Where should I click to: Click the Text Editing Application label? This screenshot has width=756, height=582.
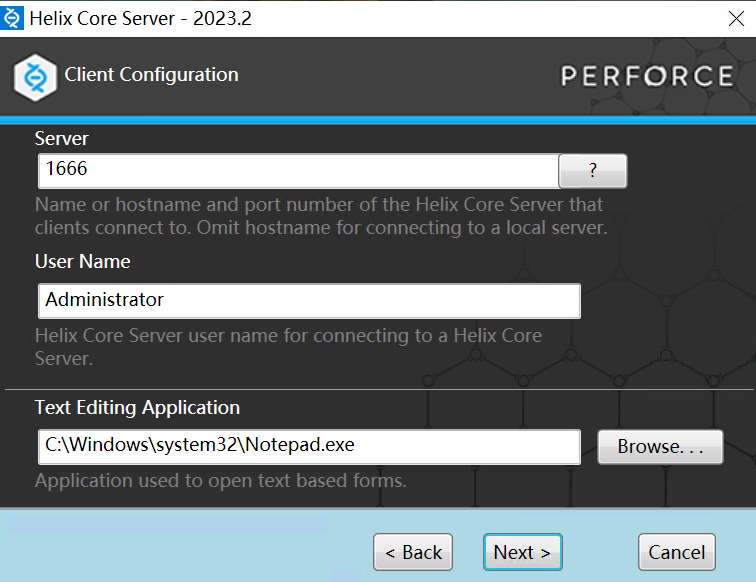click(x=137, y=408)
